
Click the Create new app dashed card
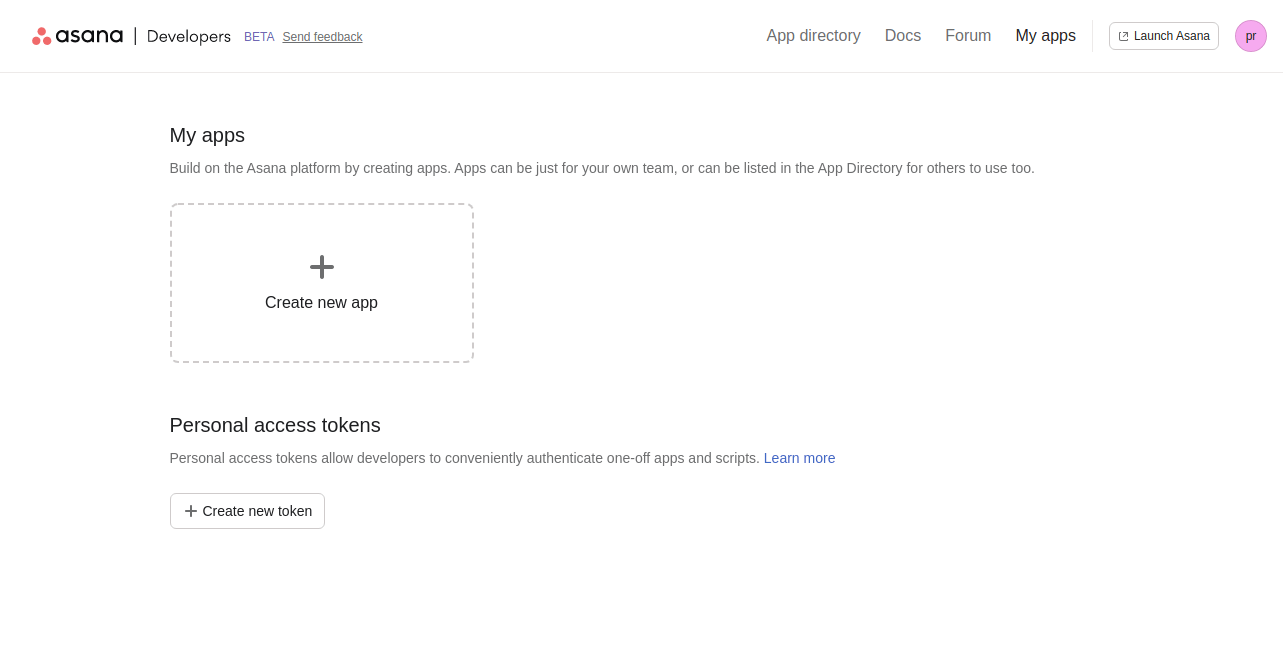(321, 283)
